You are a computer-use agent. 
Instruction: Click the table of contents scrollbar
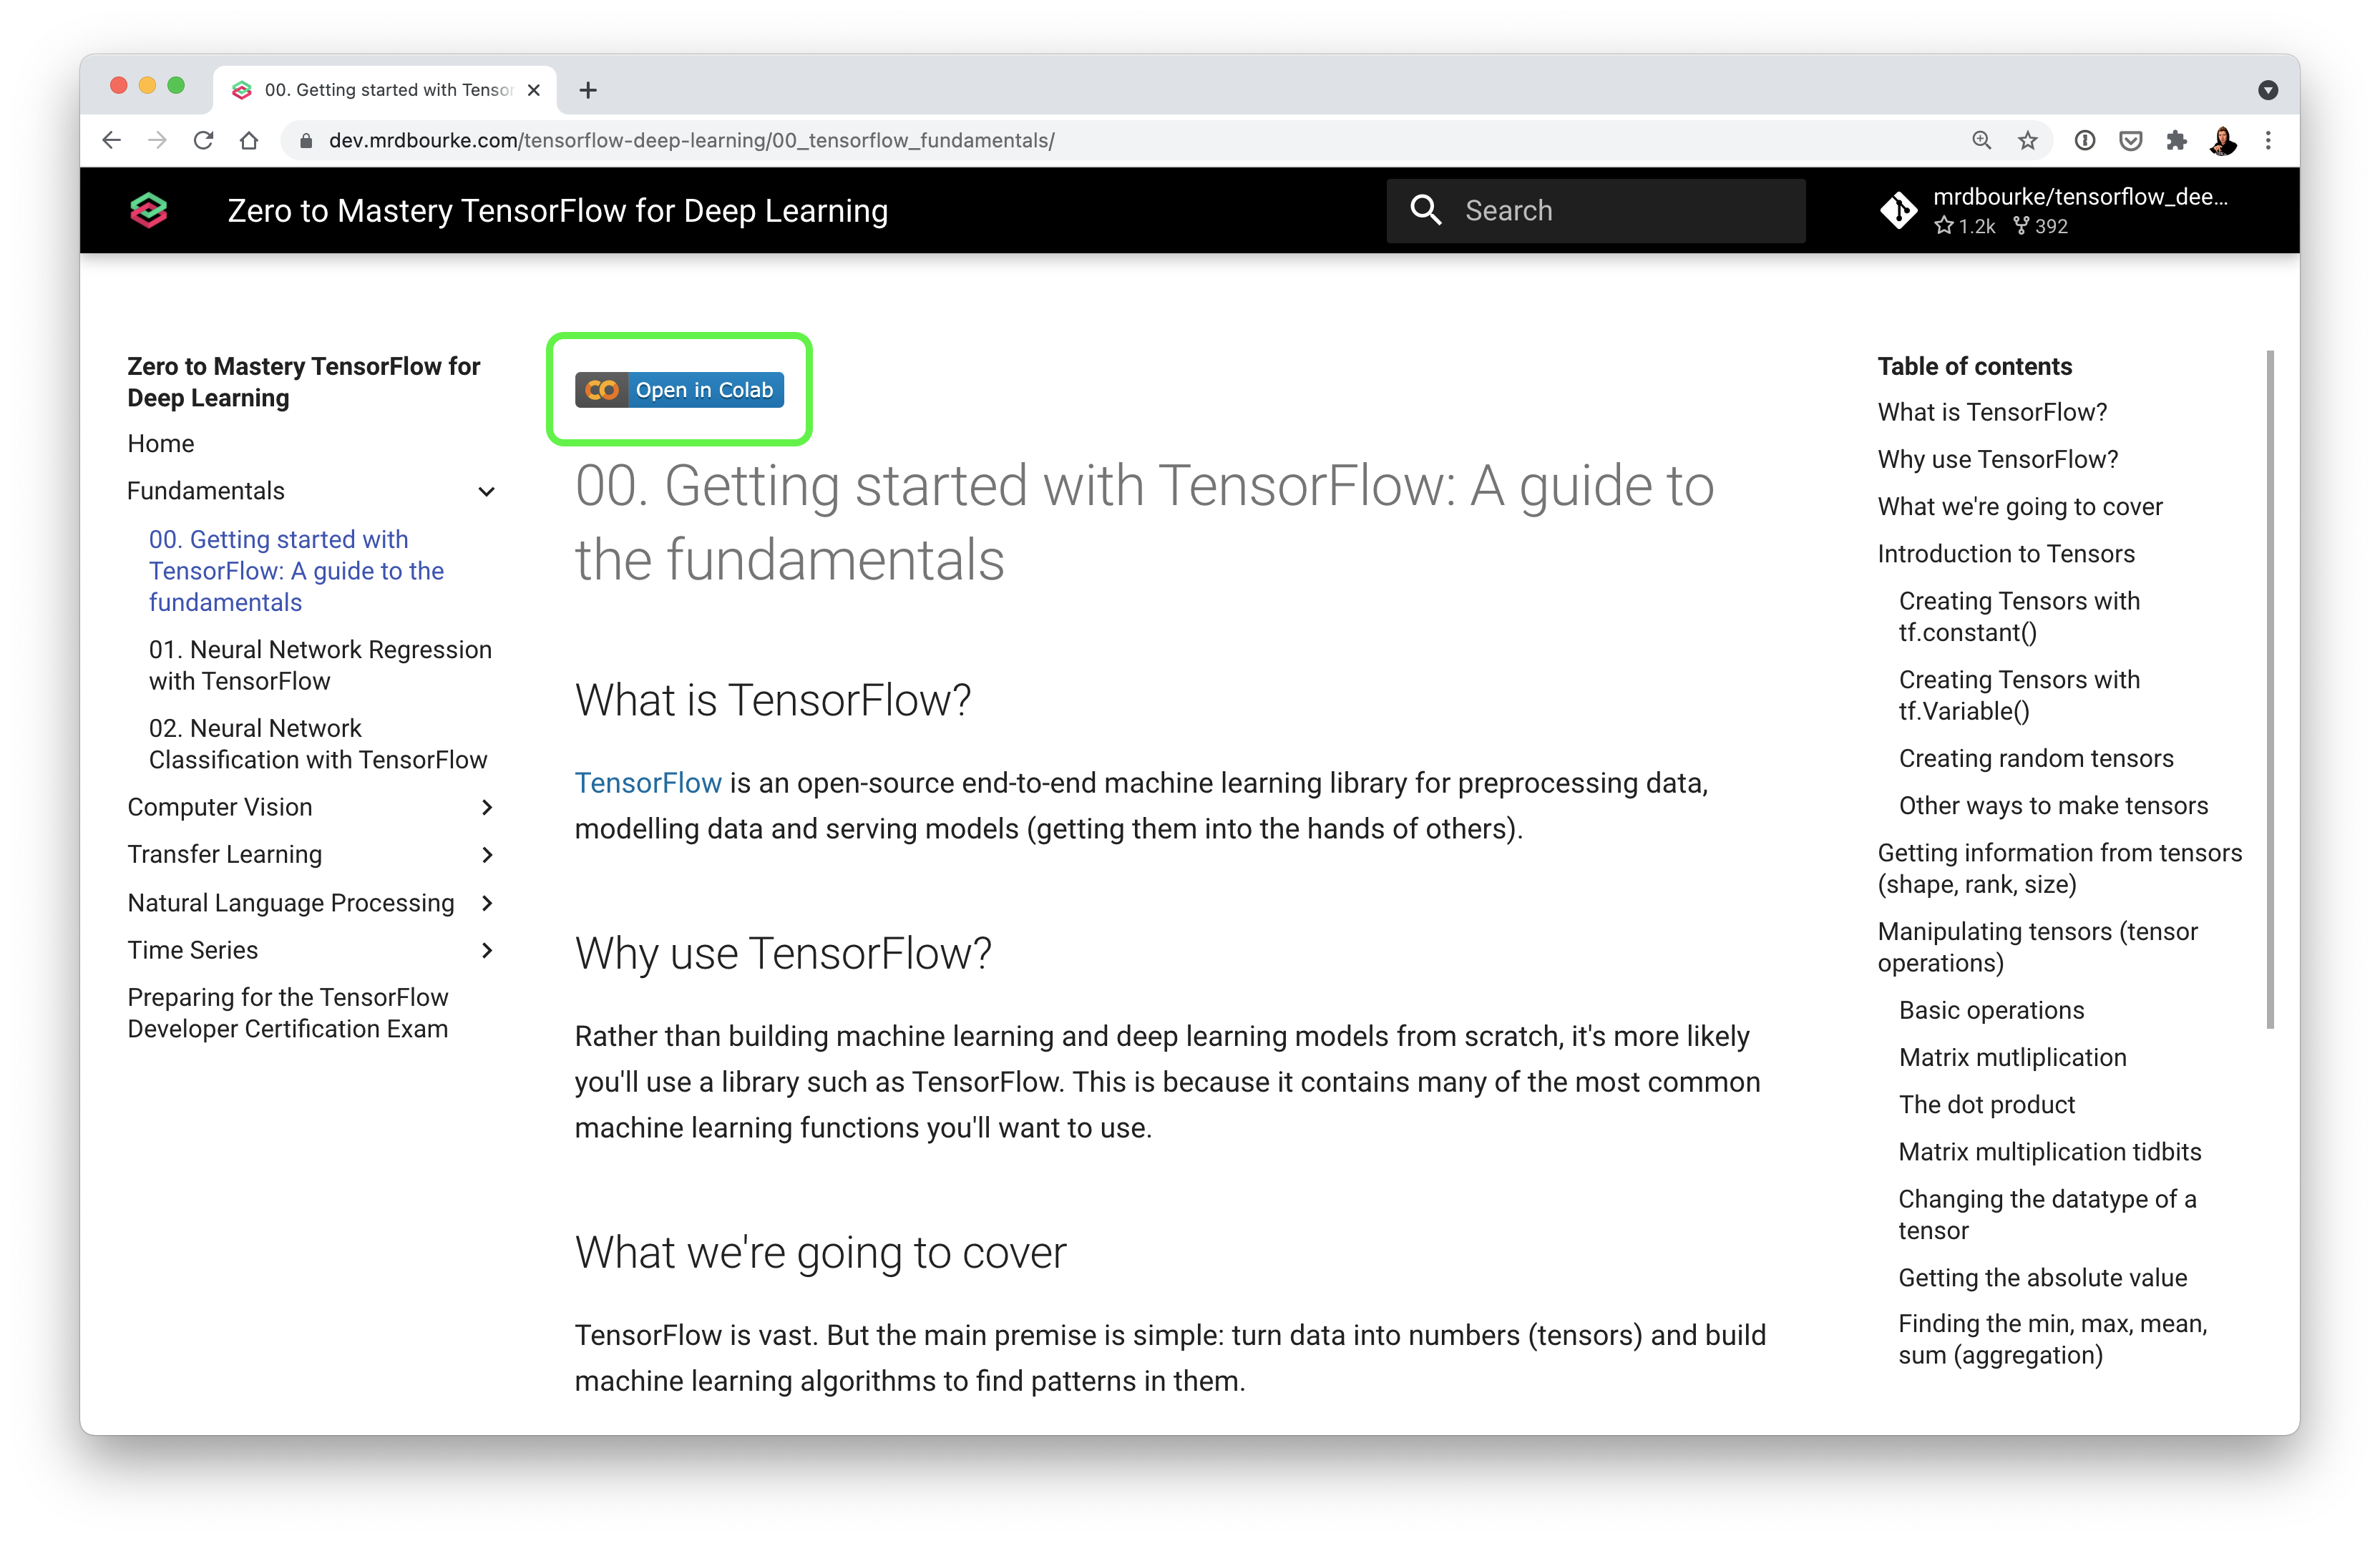point(2270,689)
